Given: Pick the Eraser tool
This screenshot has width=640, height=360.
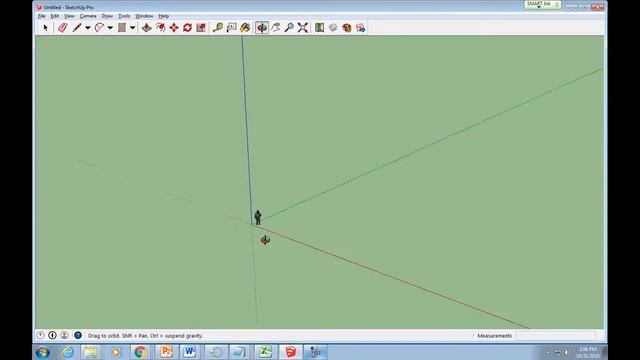Looking at the screenshot, I should 62,27.
